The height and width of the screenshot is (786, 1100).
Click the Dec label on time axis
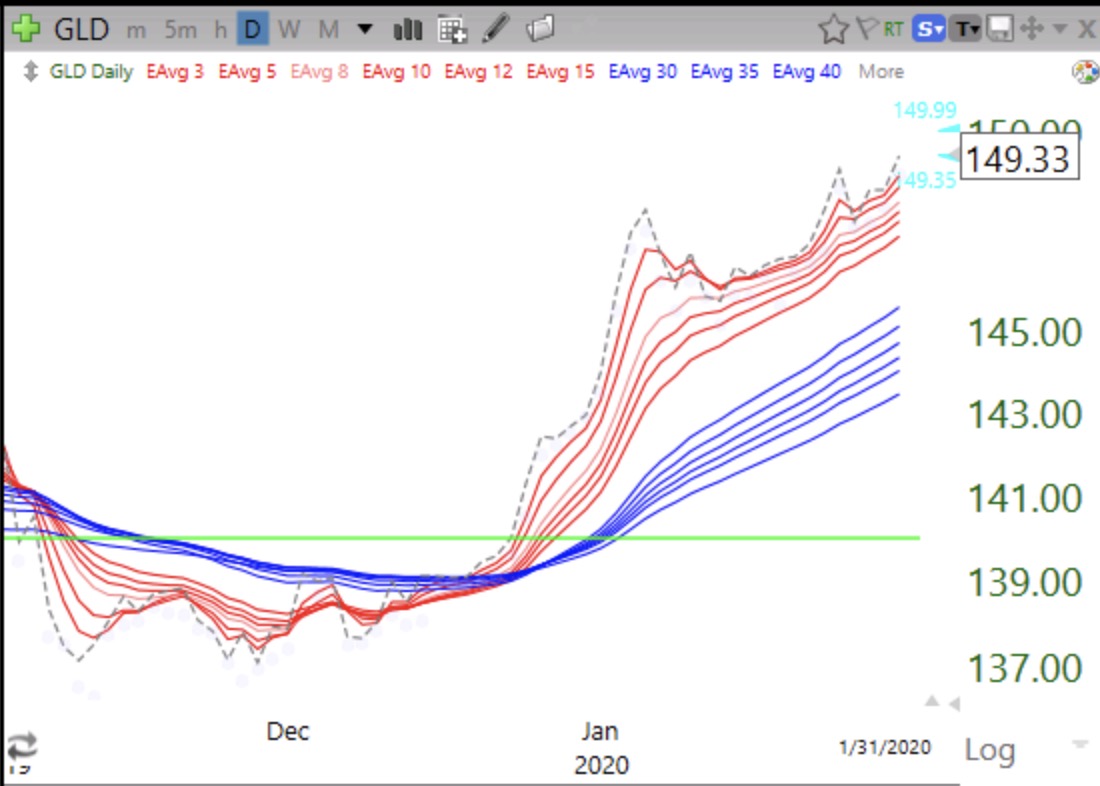click(288, 731)
